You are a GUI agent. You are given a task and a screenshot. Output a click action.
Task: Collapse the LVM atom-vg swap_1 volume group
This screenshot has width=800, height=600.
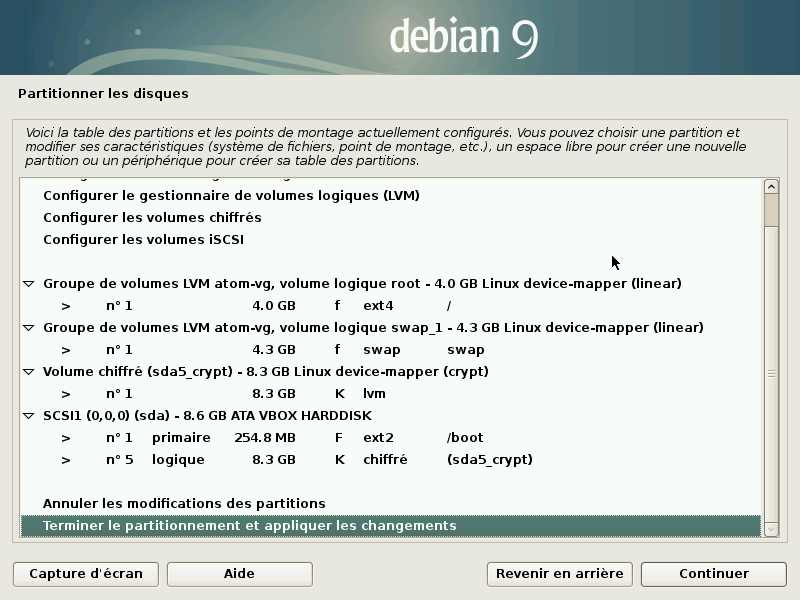(x=28, y=327)
